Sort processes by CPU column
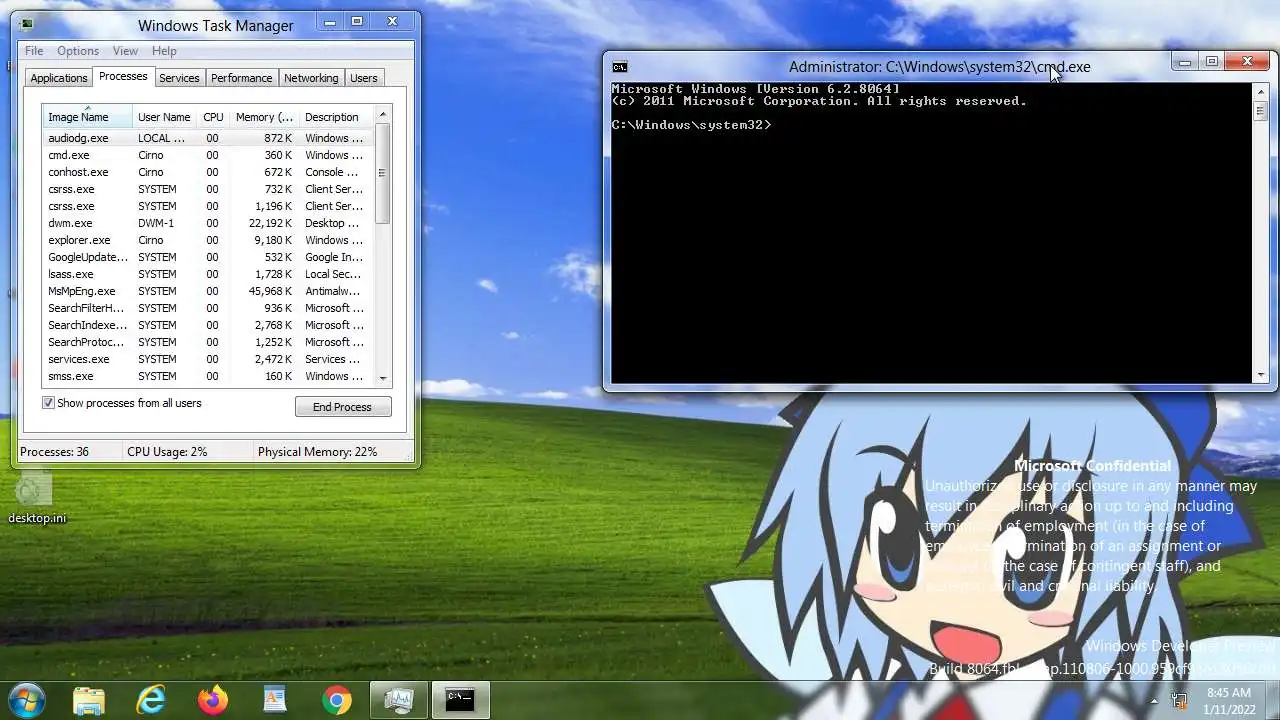The image size is (1280, 720). [x=213, y=117]
